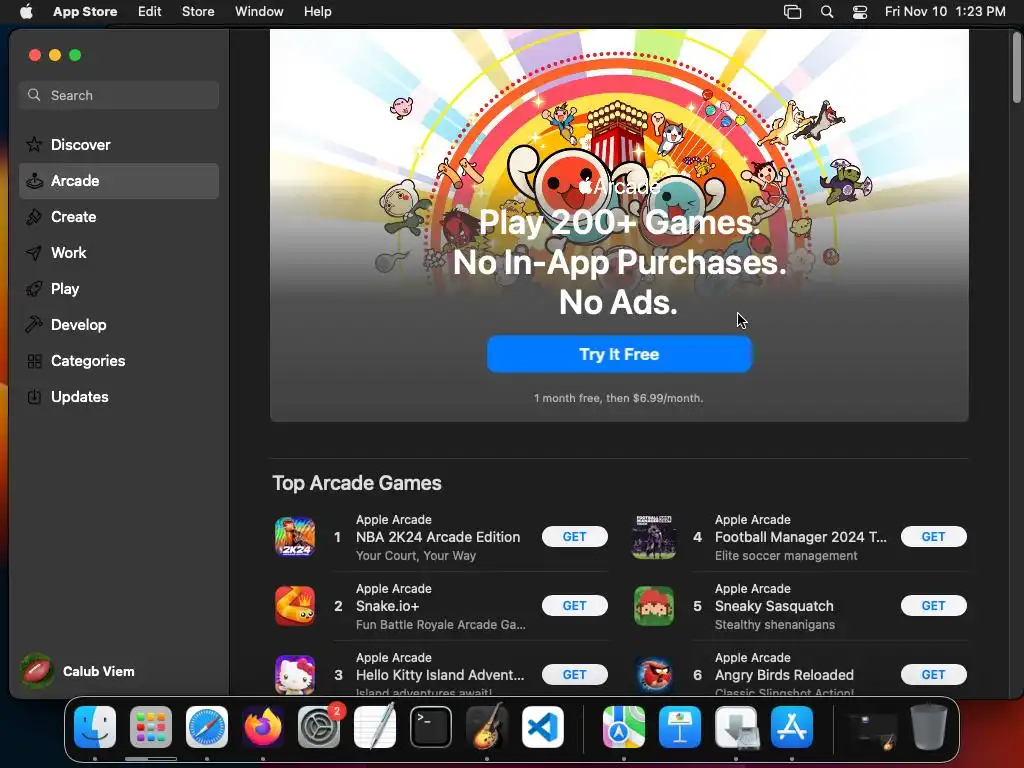1024x768 pixels.
Task: Open Terminal from the Dock
Action: point(431,727)
